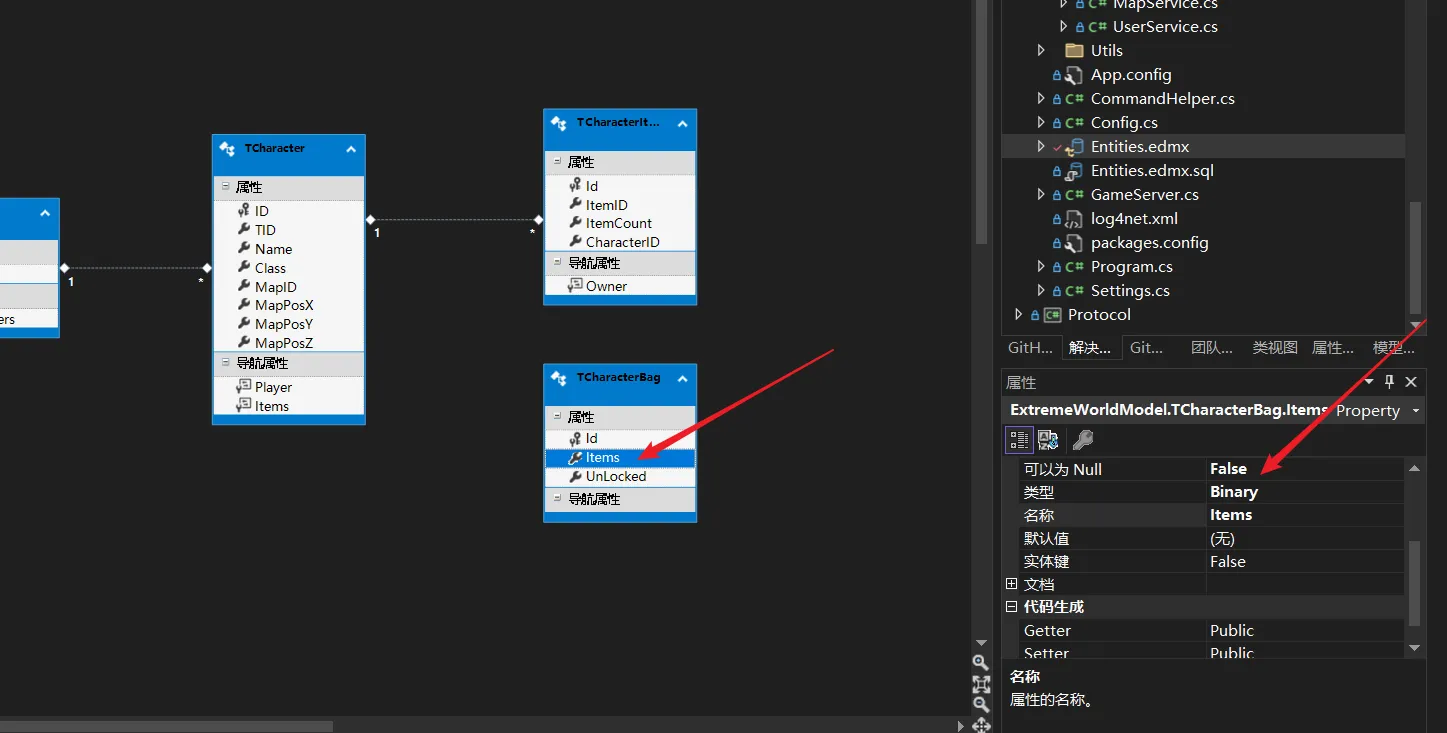
Task: Toggle the TCharacterIt... entity collapse chevron
Action: click(682, 123)
